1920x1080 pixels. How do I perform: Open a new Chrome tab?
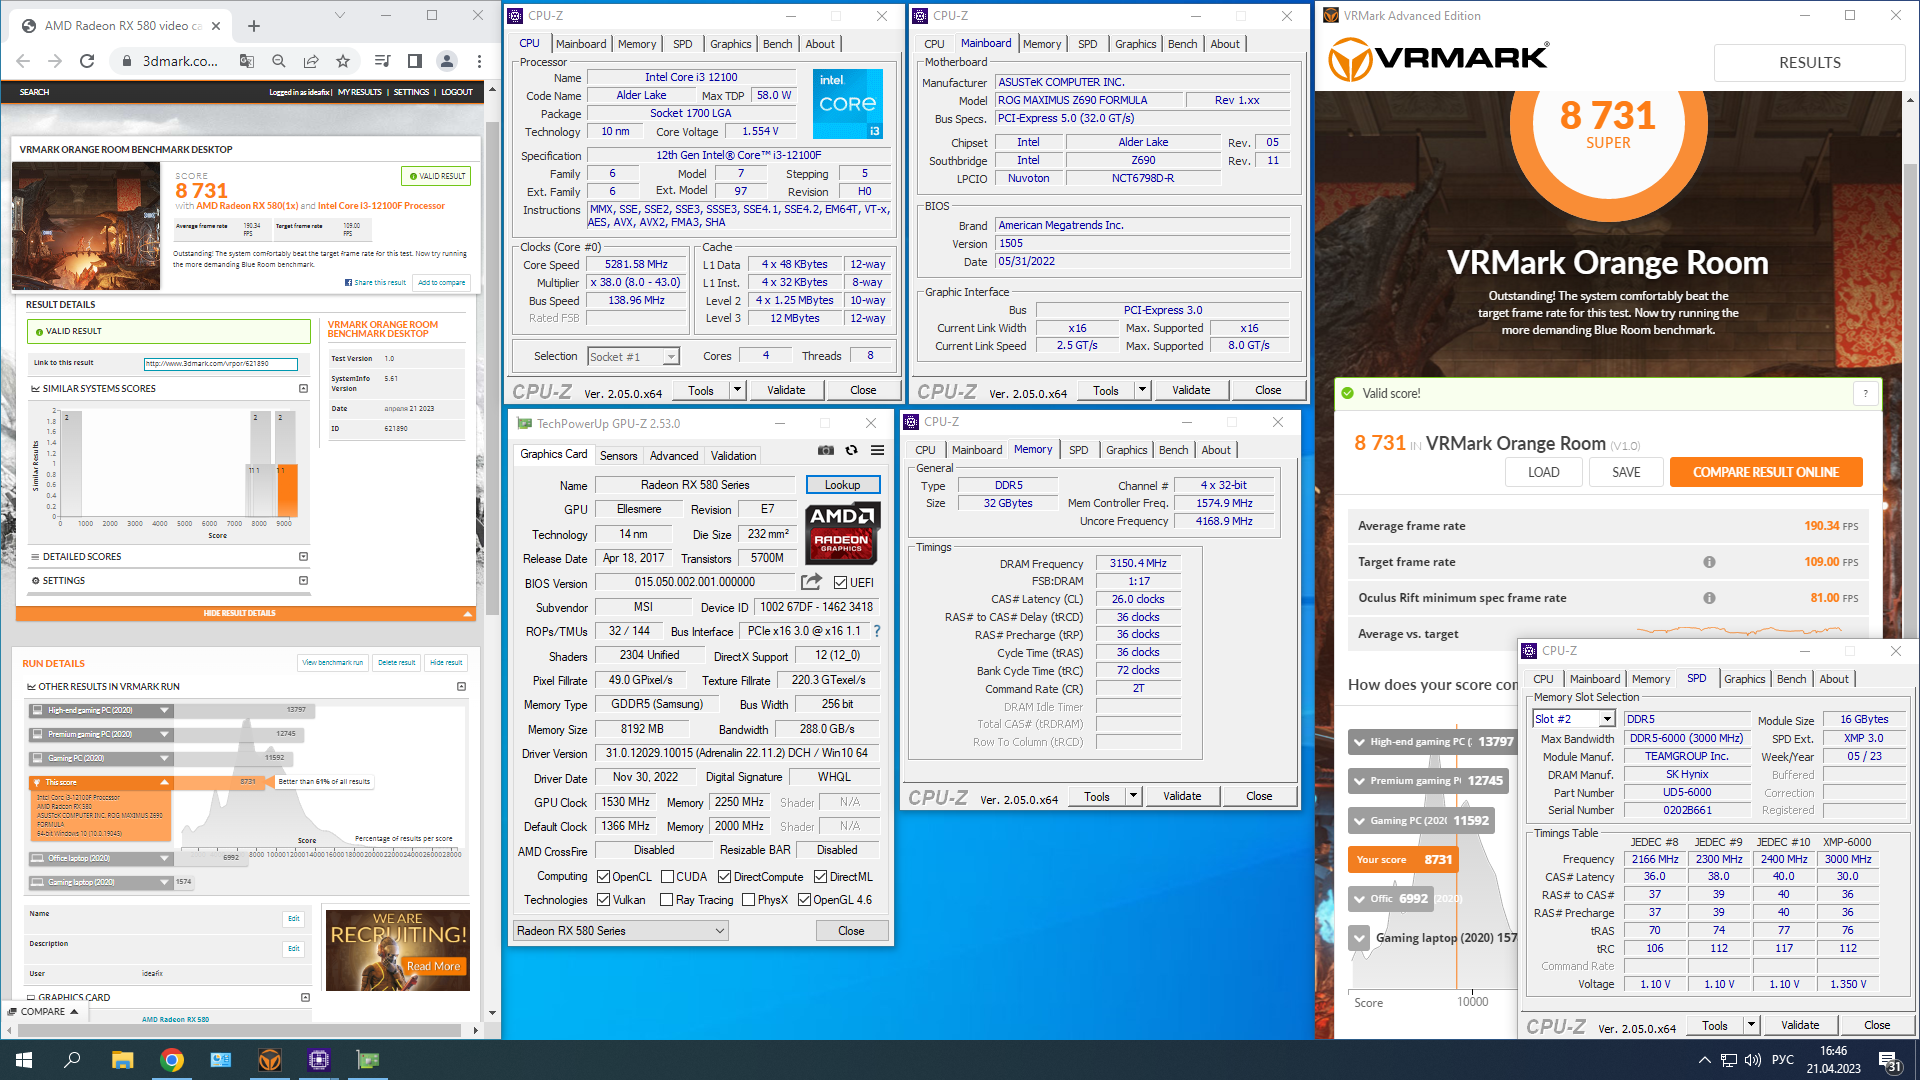tap(254, 26)
